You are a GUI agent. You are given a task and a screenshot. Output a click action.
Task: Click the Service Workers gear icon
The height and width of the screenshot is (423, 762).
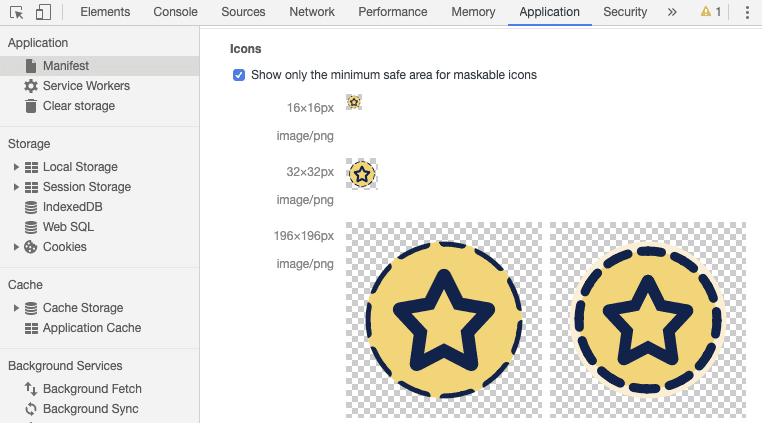(31, 86)
